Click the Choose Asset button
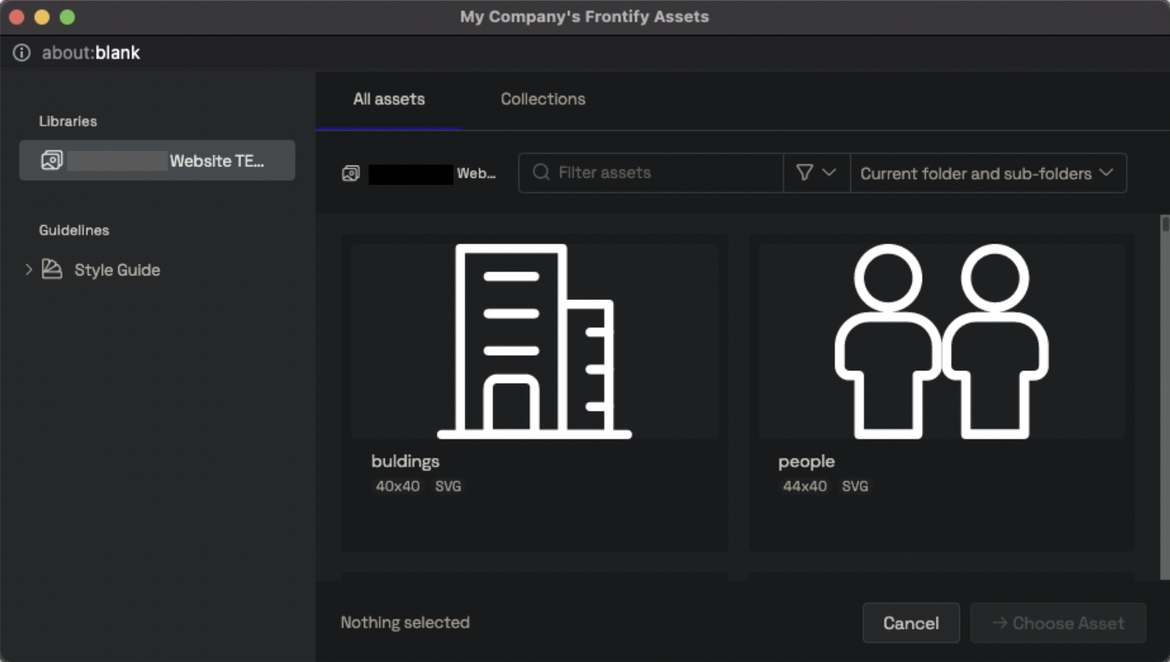The image size is (1170, 662). tap(1058, 623)
